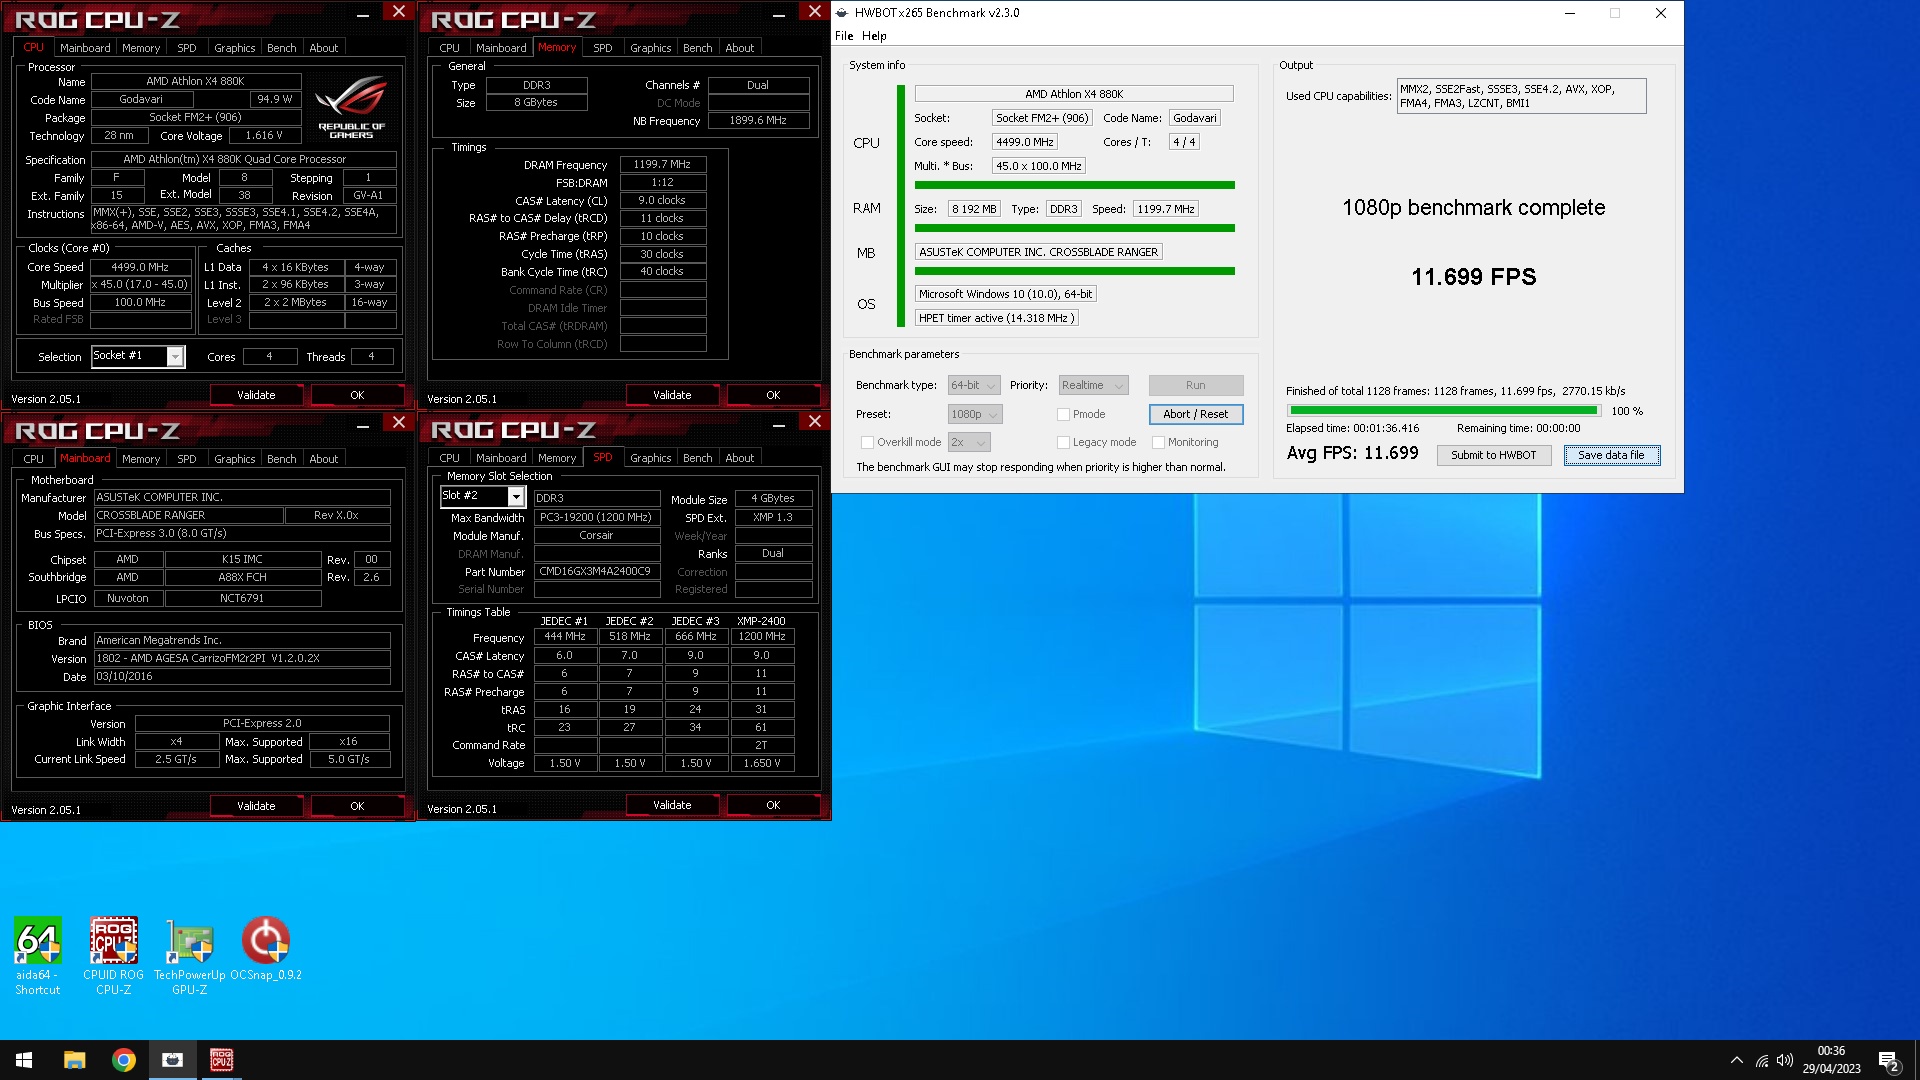Open the TechPowerUp GPU-Z desktop icon
1920x1080 pixels.
click(189, 955)
